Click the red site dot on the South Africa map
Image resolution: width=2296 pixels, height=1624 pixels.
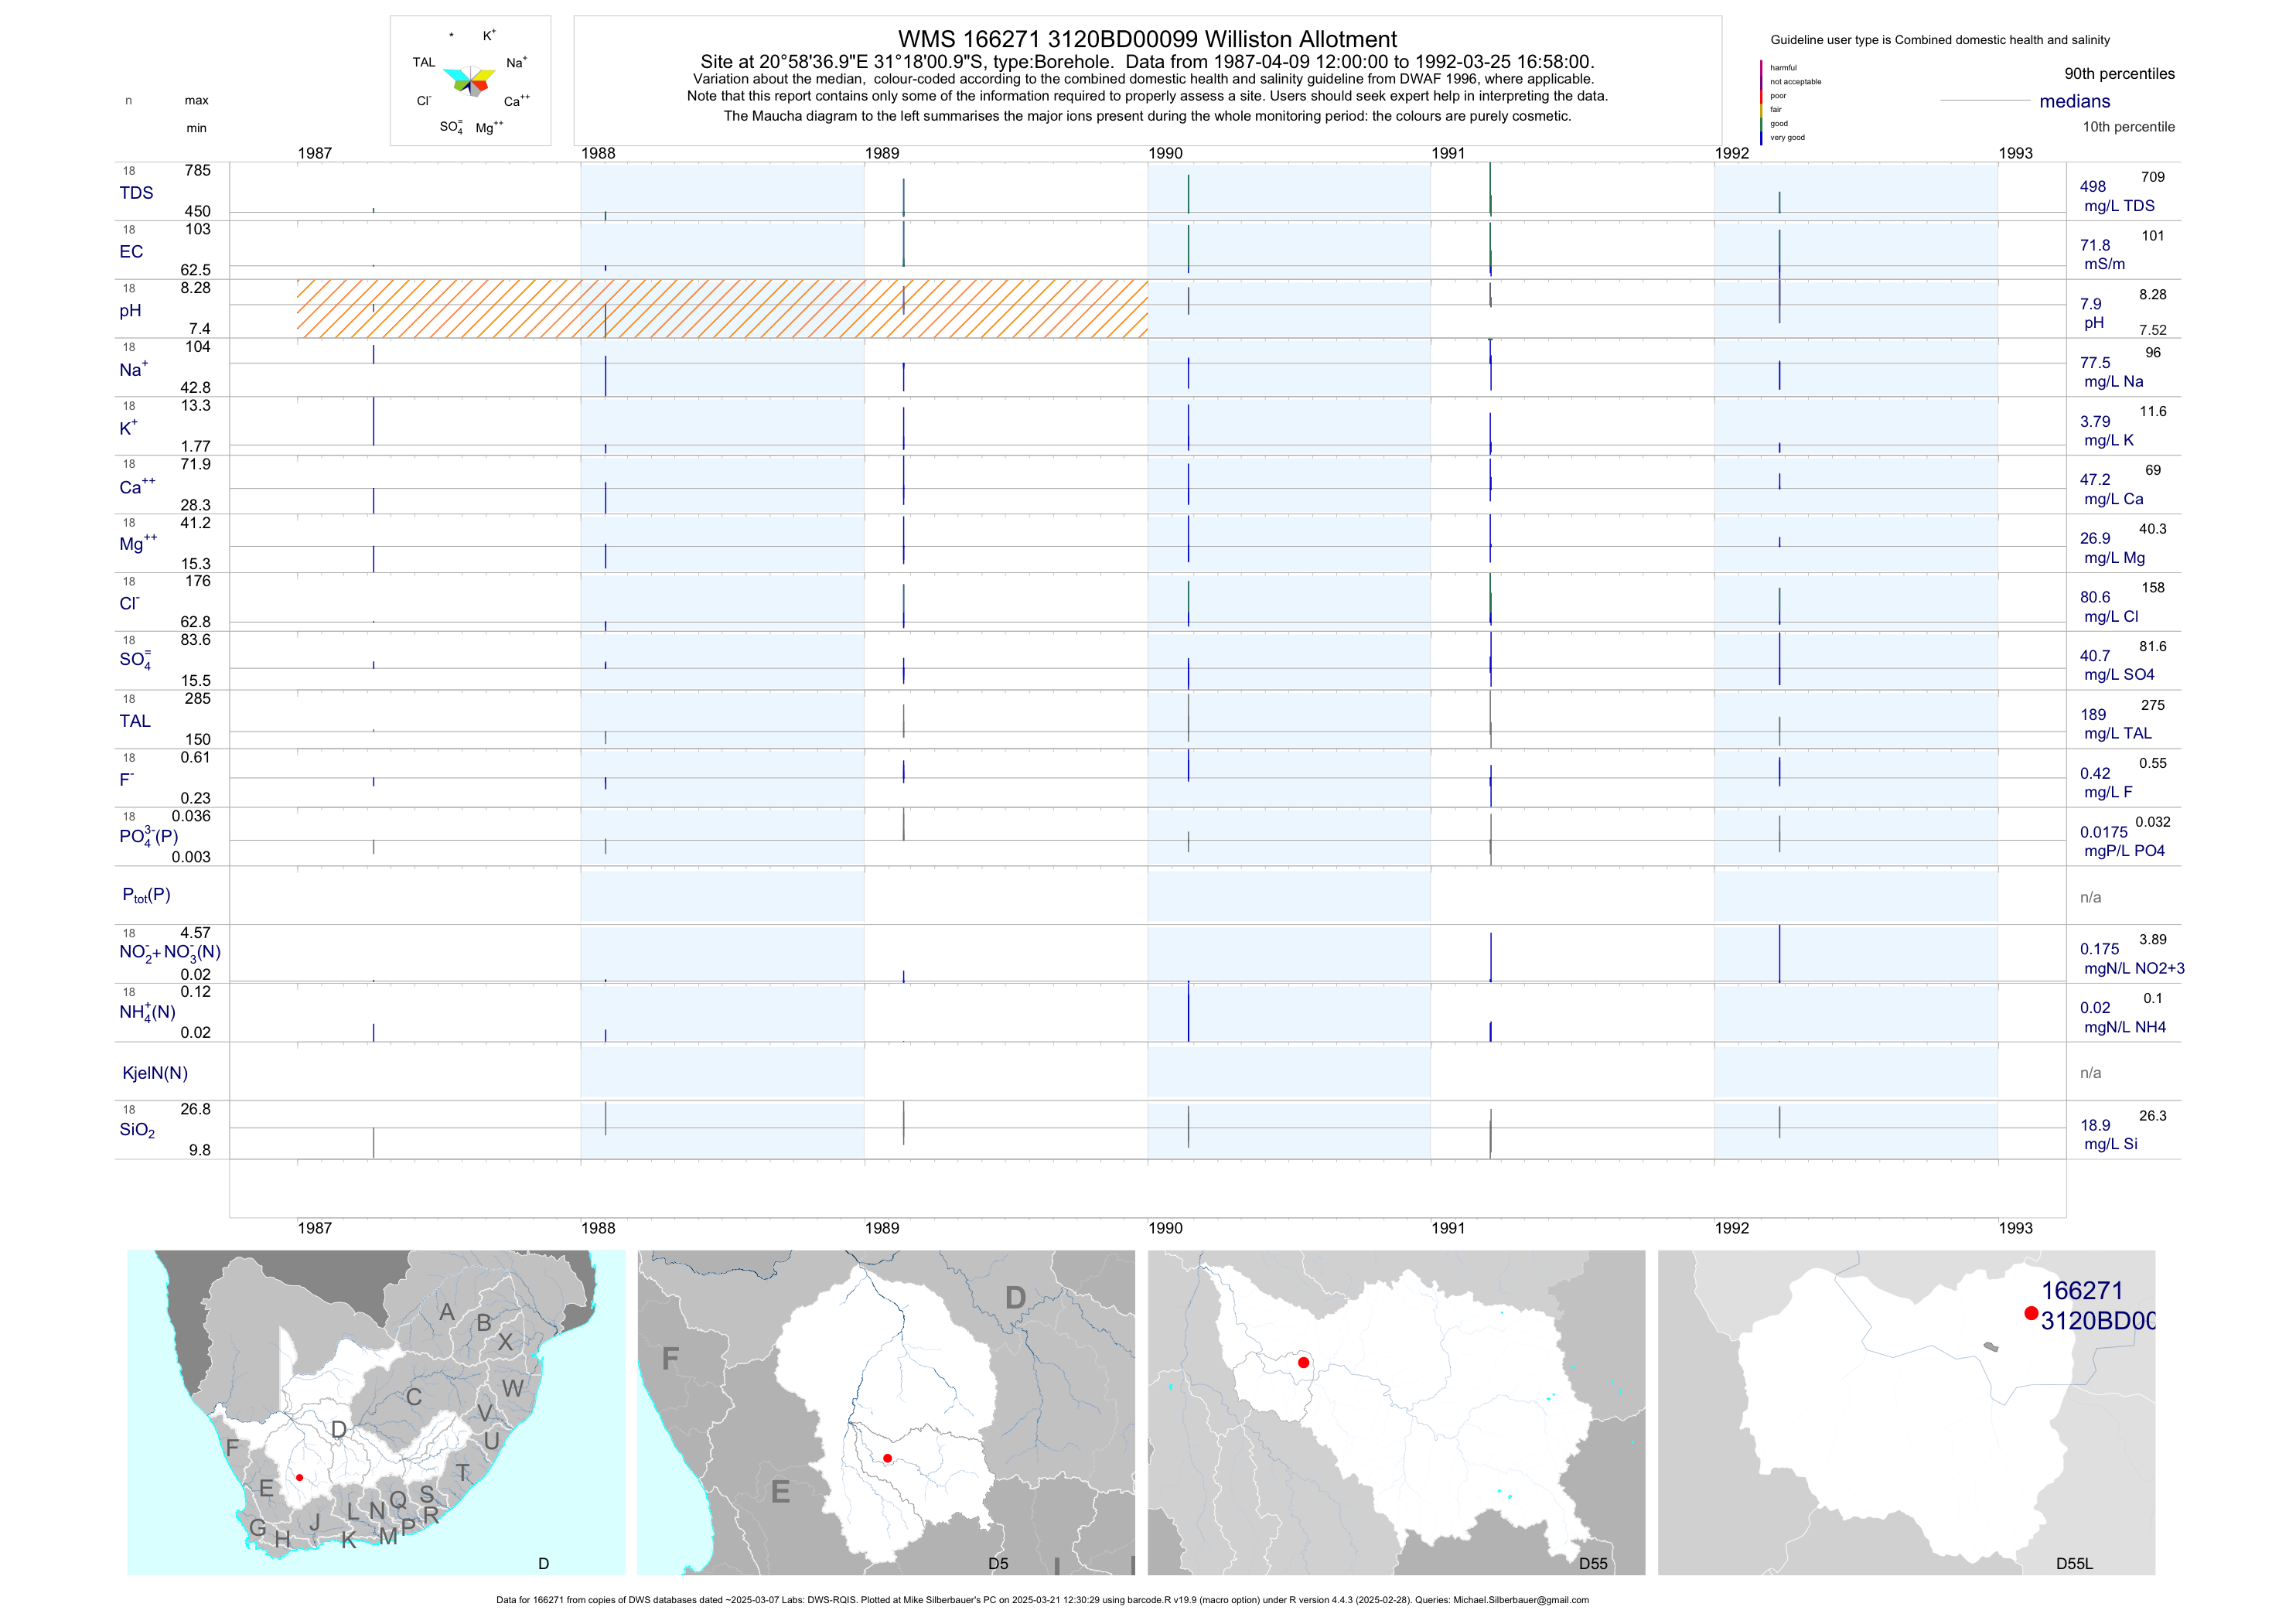[x=299, y=1477]
